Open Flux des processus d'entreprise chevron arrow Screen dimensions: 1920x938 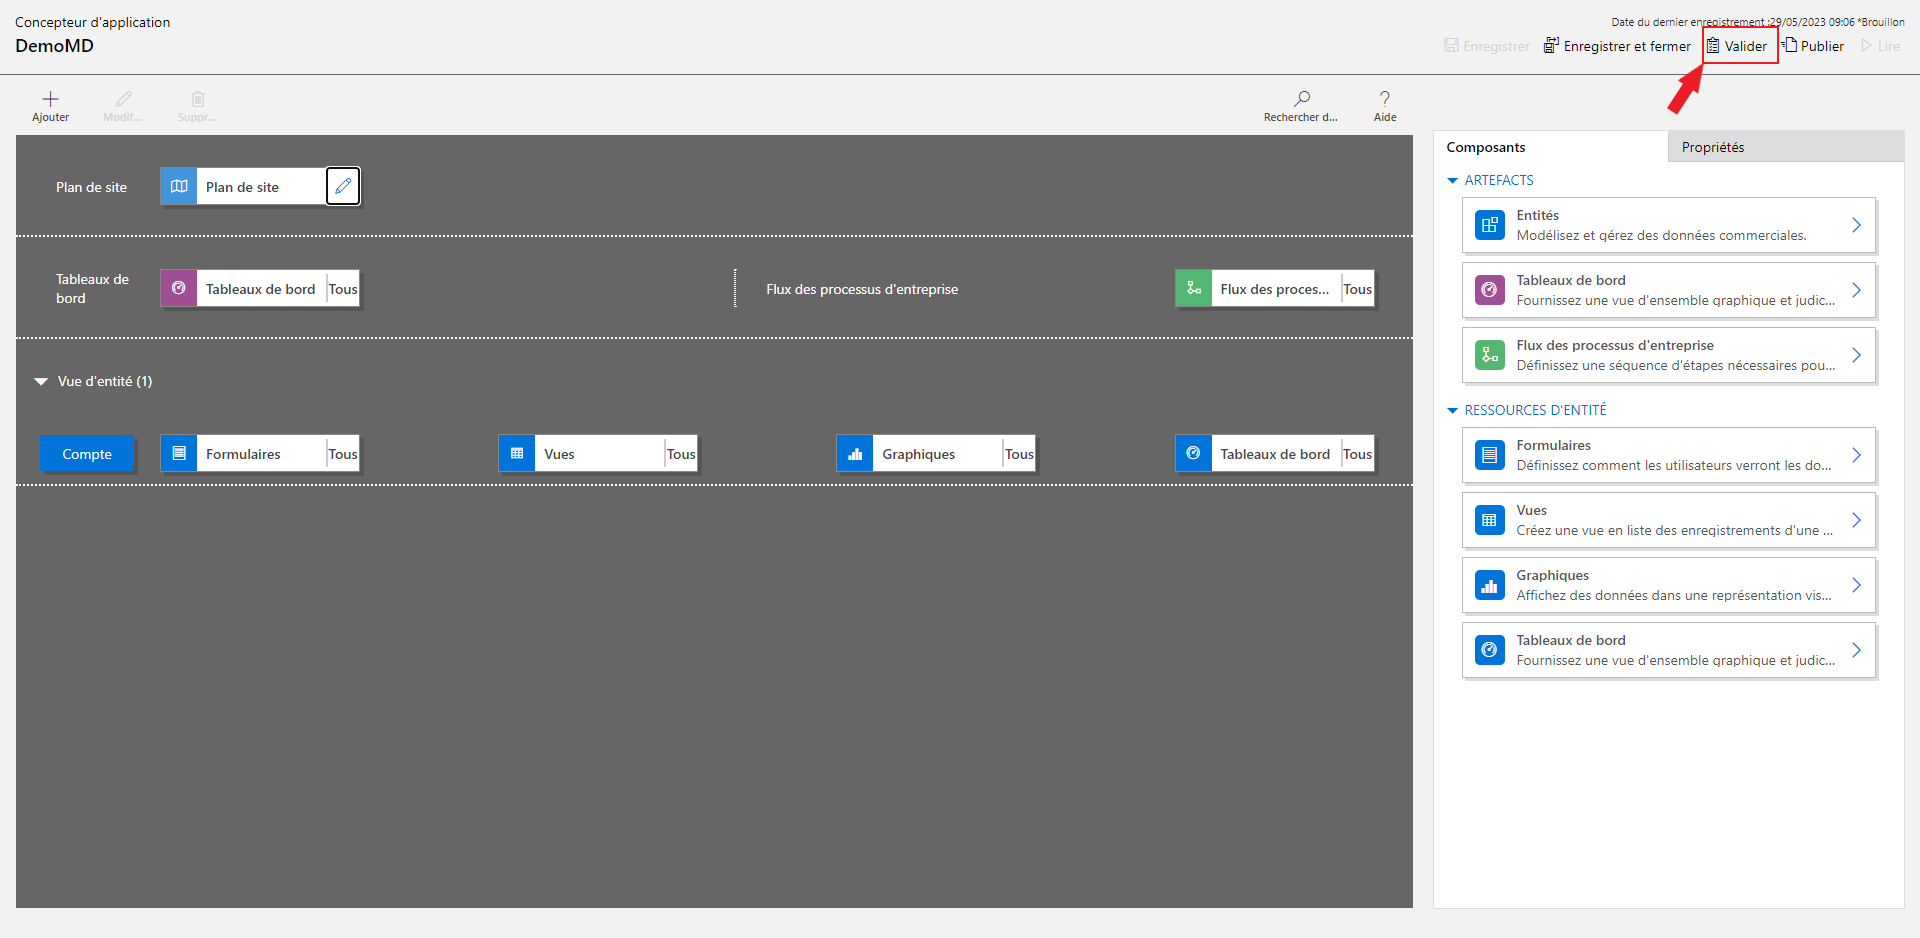pyautogui.click(x=1856, y=355)
